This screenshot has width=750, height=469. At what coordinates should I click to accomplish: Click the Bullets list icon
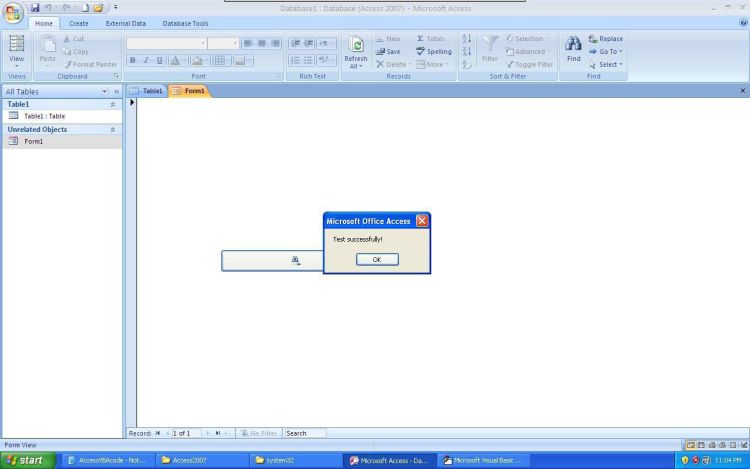pyautogui.click(x=309, y=60)
